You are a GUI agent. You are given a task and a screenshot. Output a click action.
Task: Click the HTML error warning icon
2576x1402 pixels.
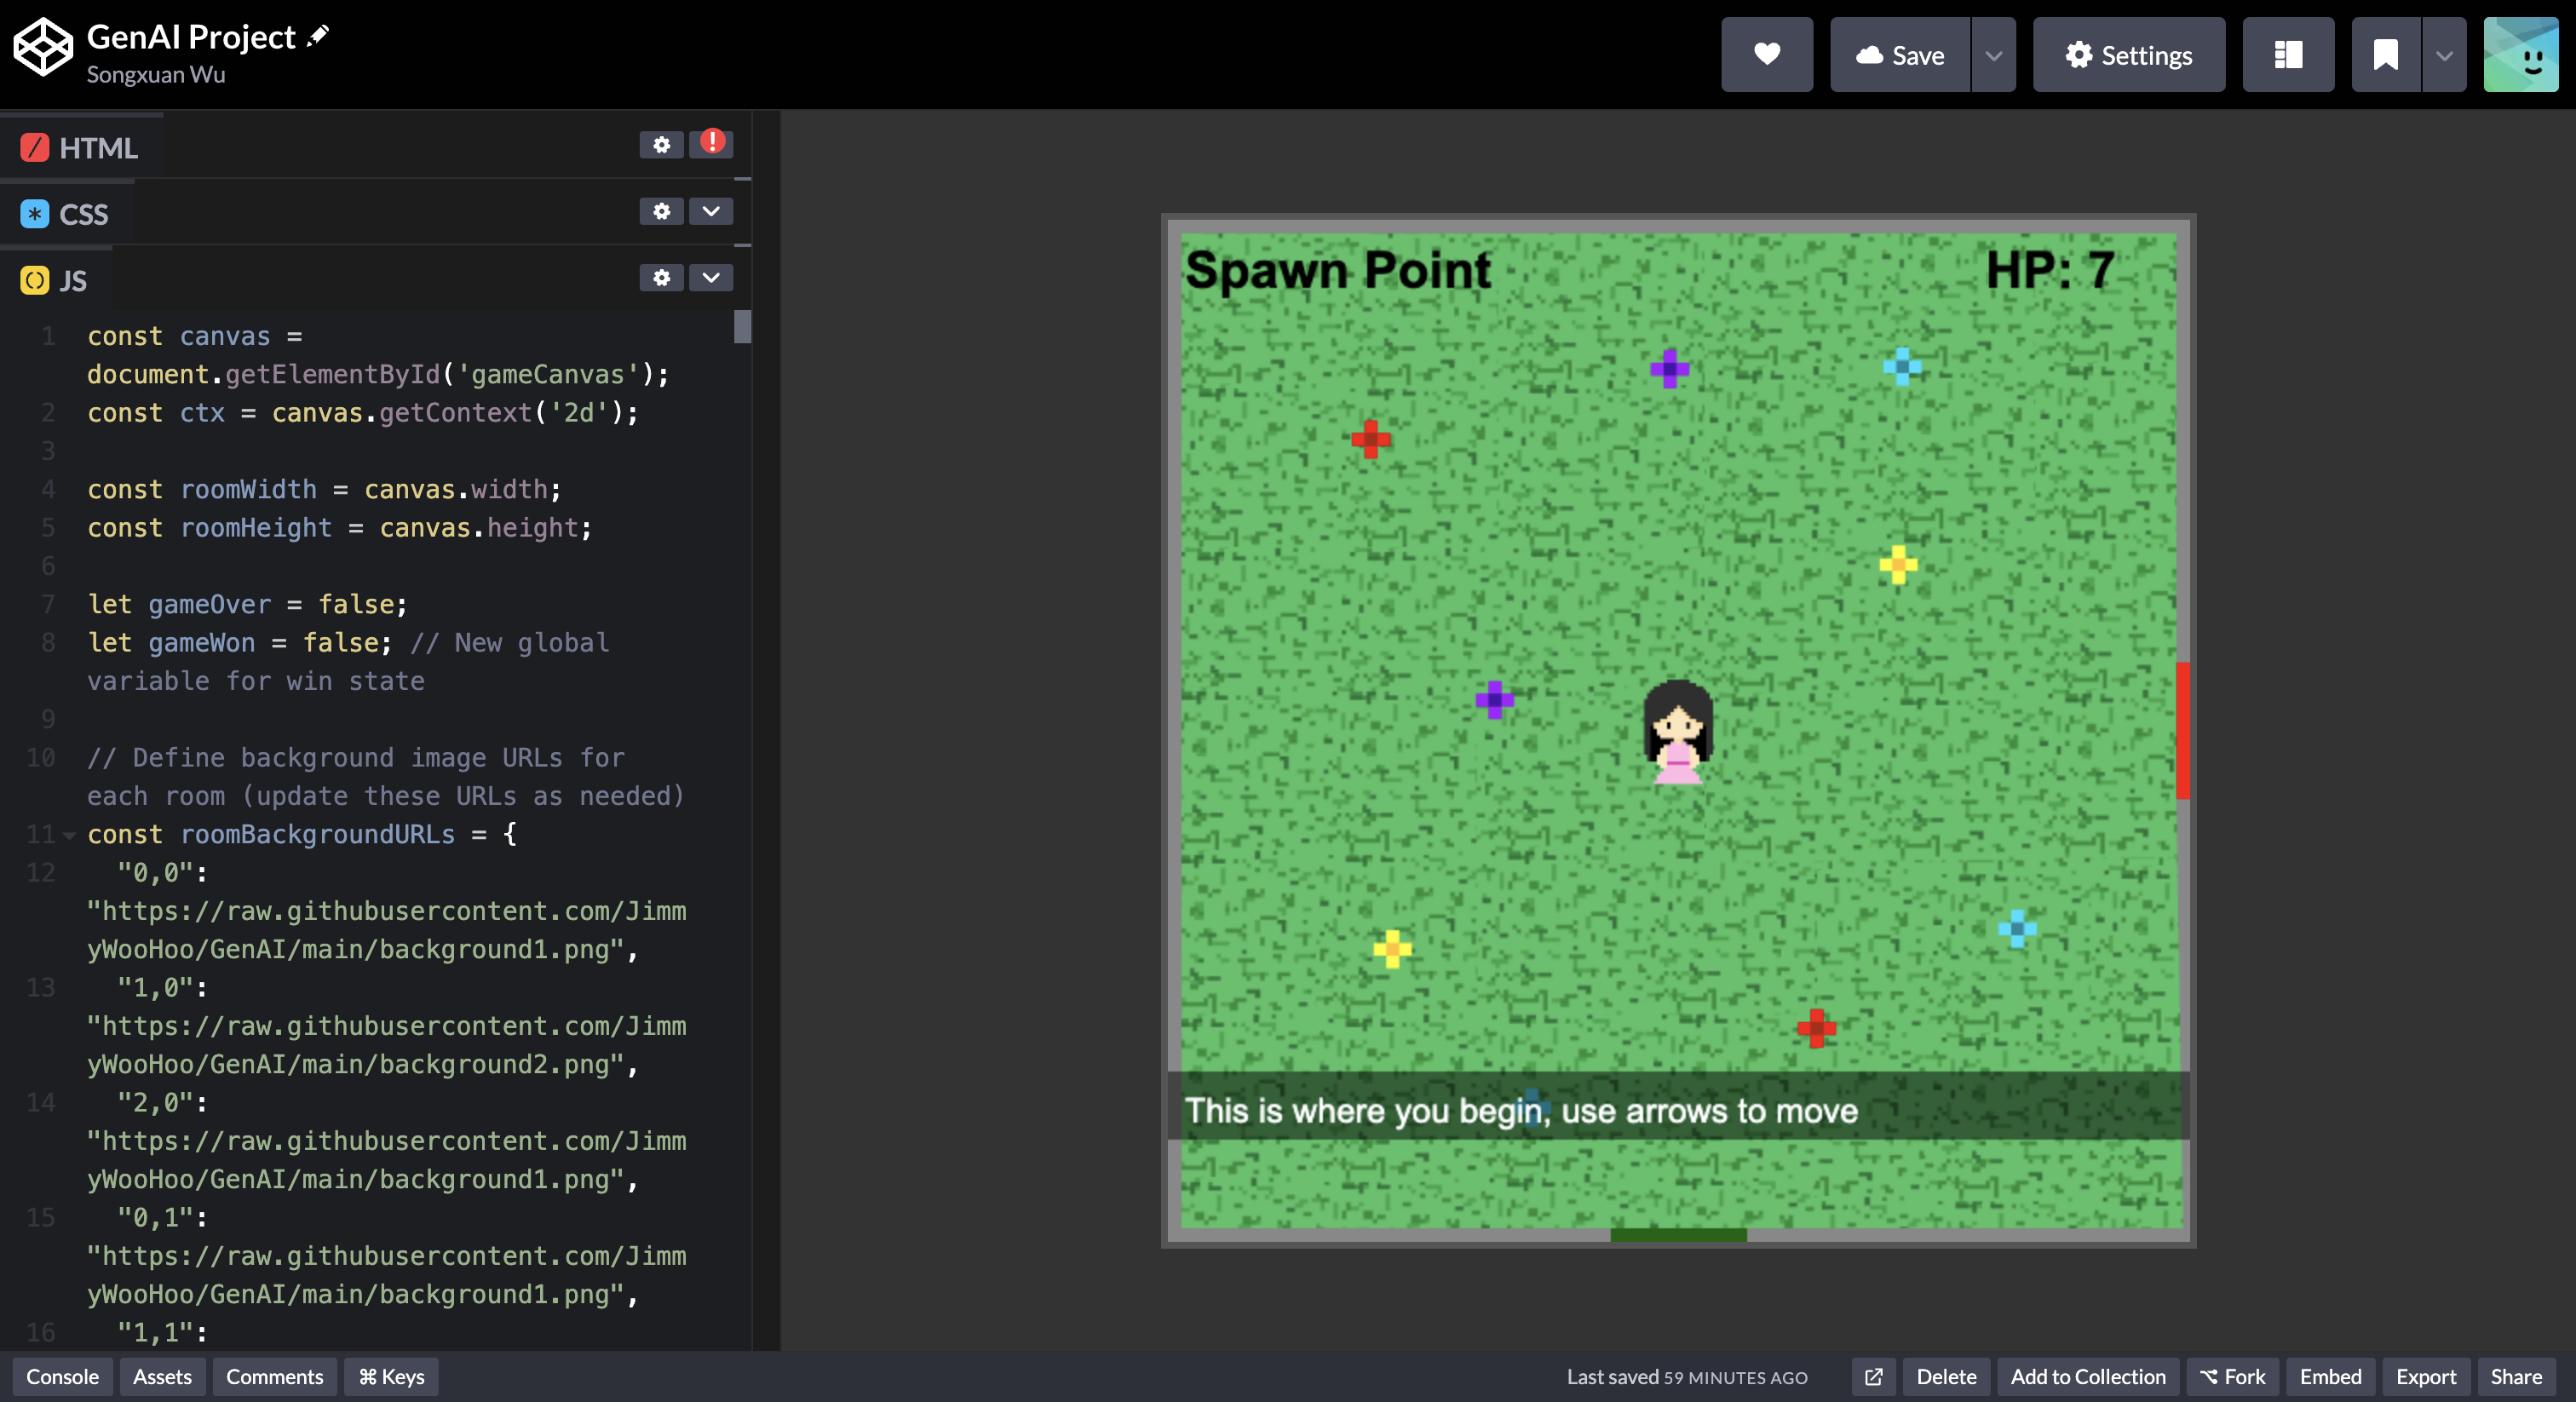(x=711, y=142)
